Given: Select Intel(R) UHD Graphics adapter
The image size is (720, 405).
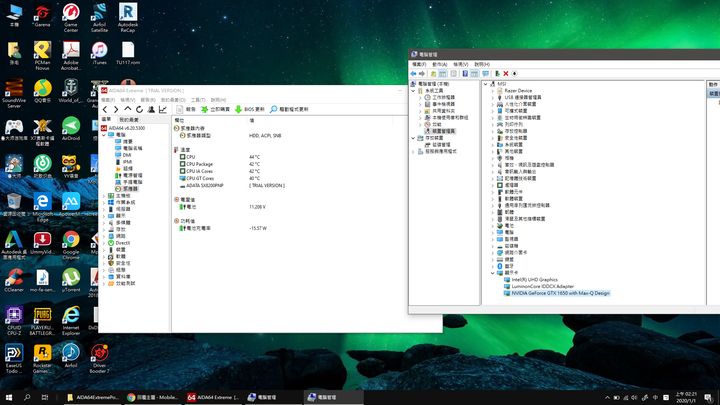Looking at the screenshot, I should (534, 280).
